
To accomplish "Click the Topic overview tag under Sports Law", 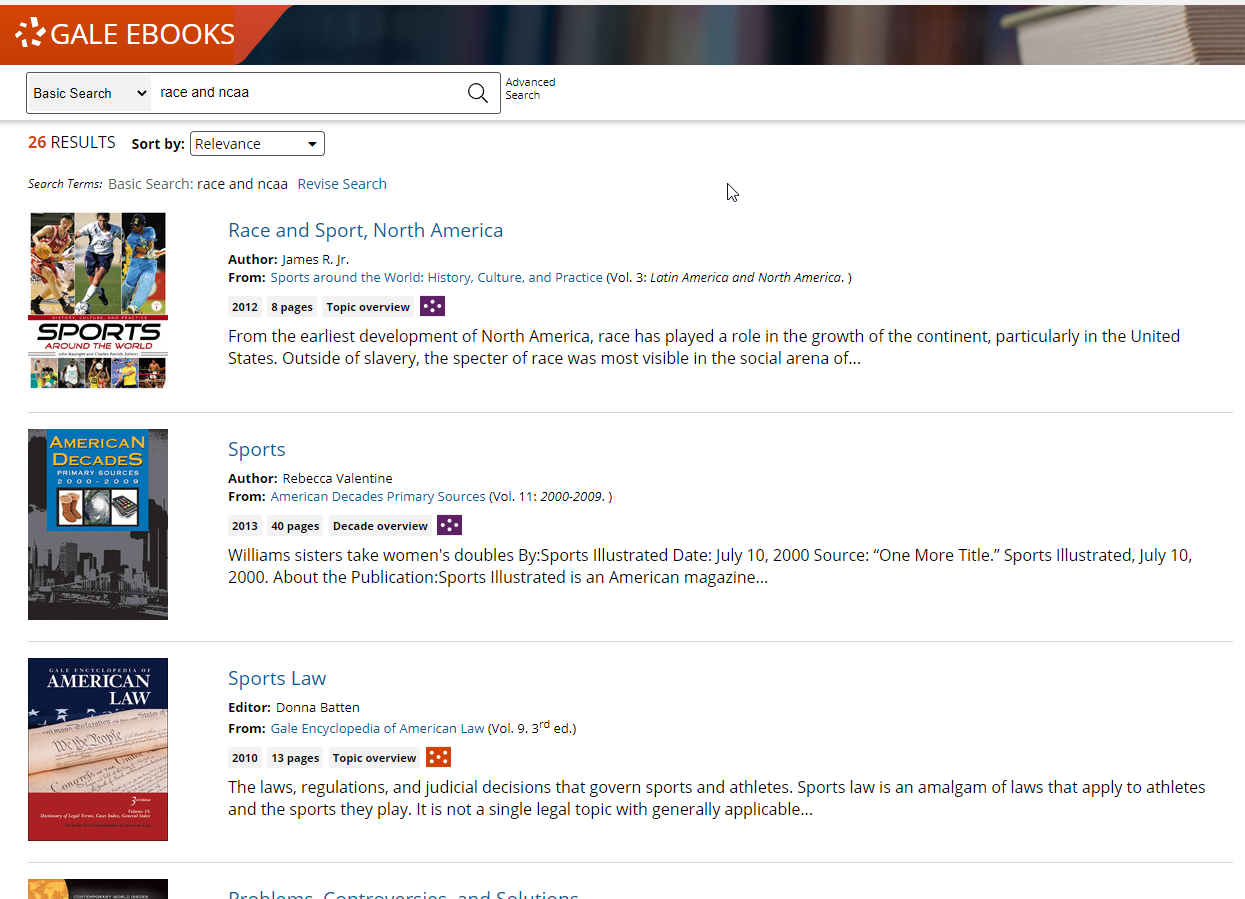I will point(374,758).
